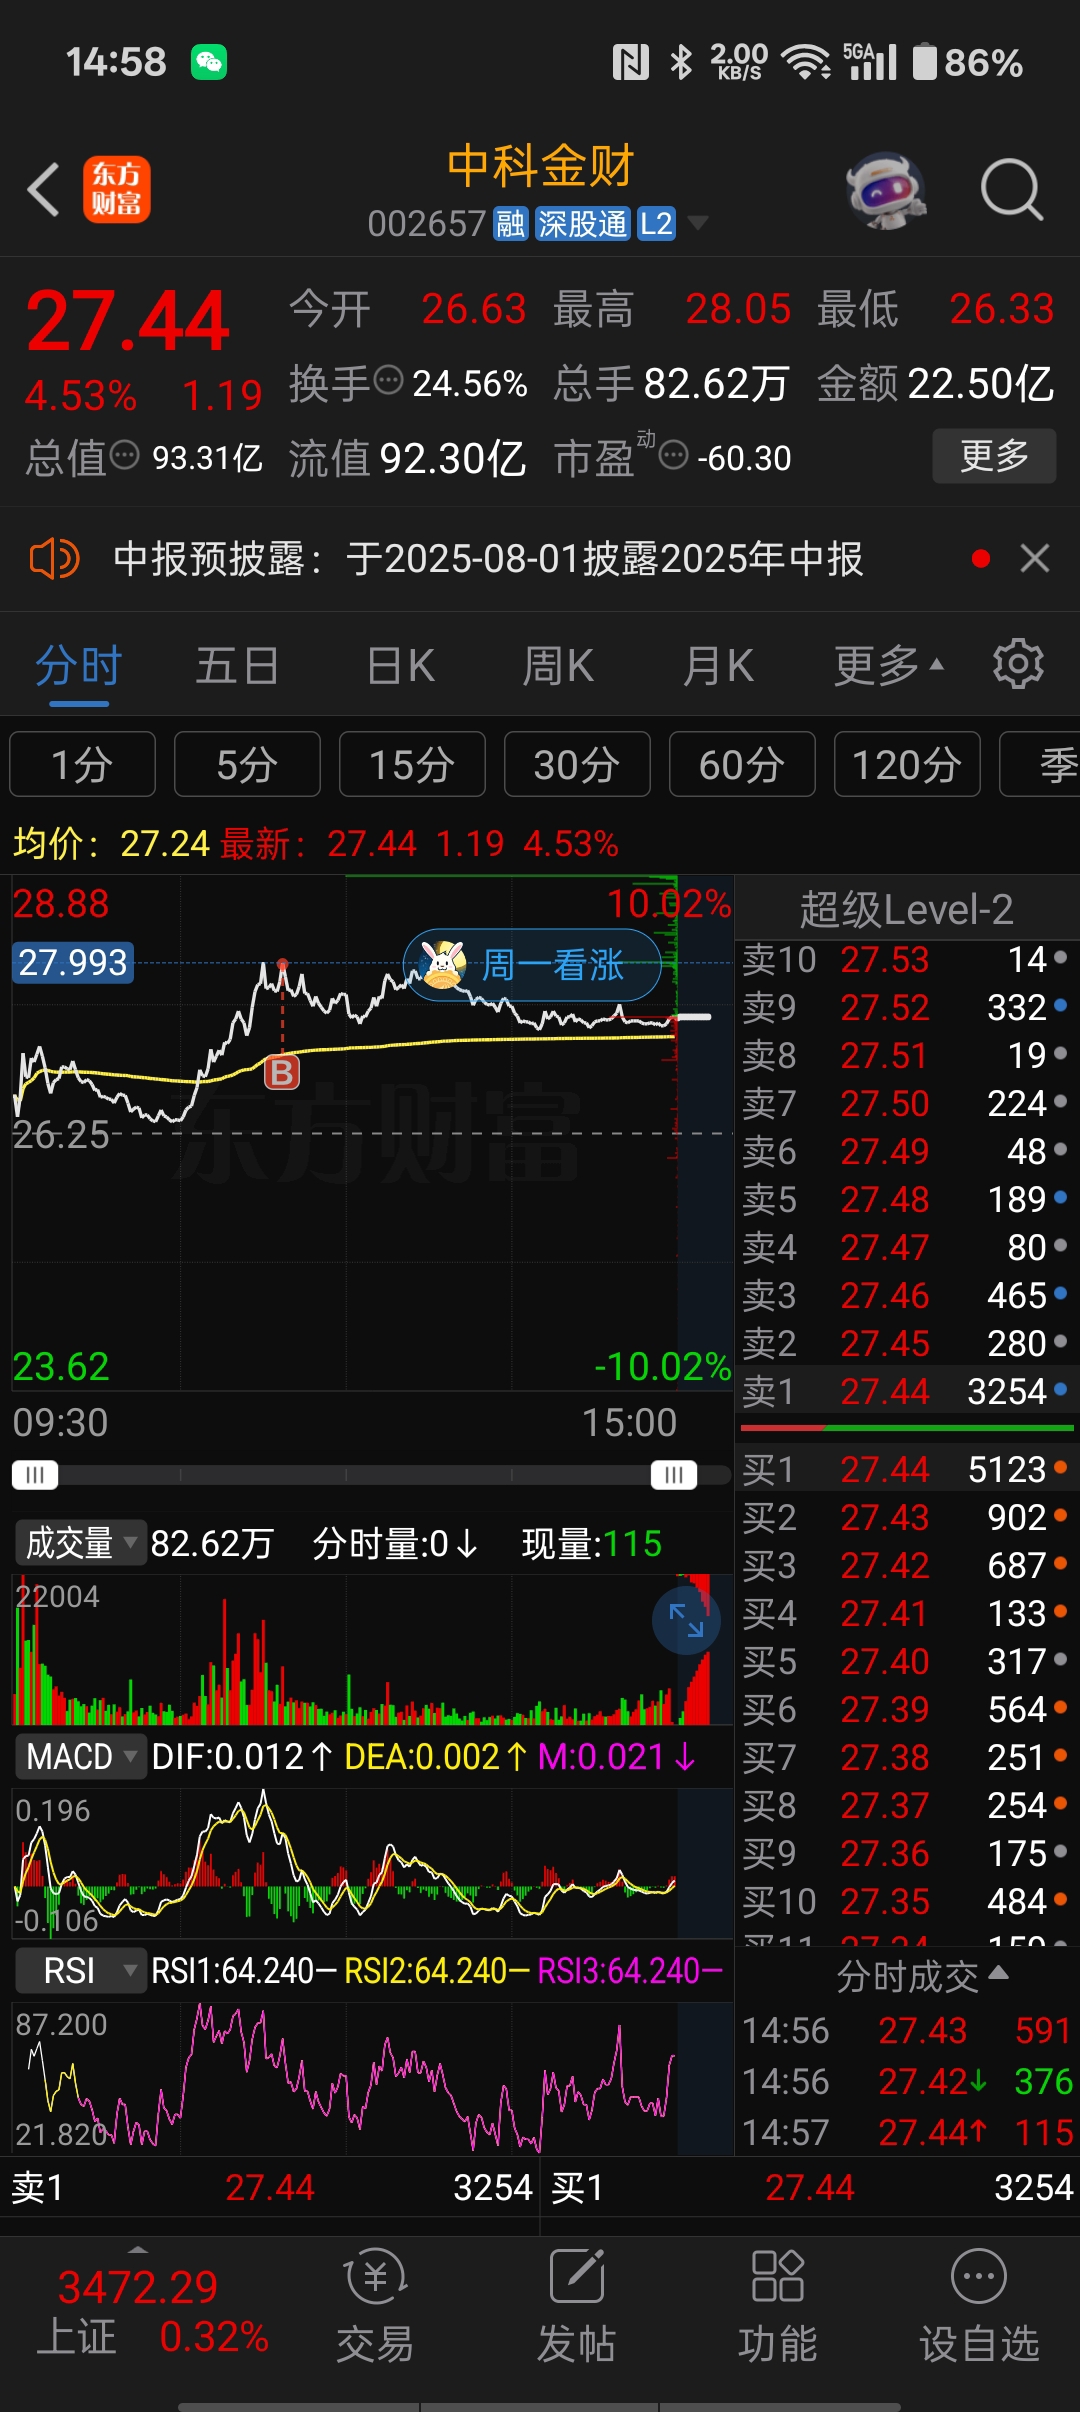Tap the 14:56 27.42 376 trade record

click(x=907, y=2082)
